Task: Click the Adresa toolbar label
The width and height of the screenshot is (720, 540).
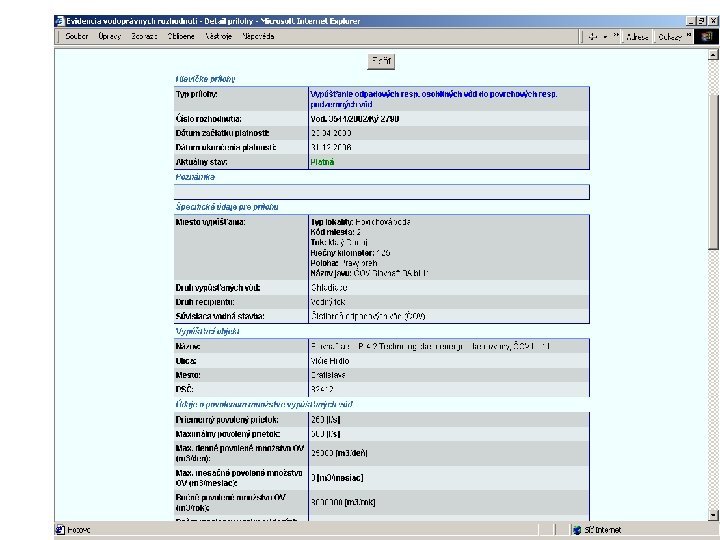Action: point(637,37)
